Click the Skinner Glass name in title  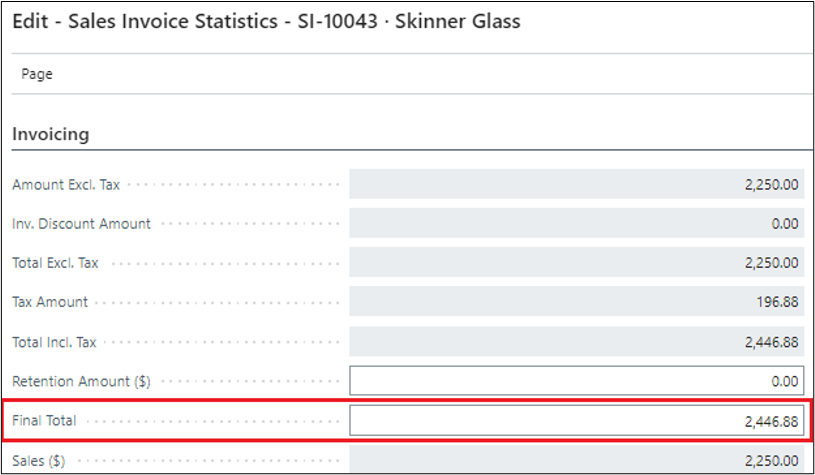460,21
